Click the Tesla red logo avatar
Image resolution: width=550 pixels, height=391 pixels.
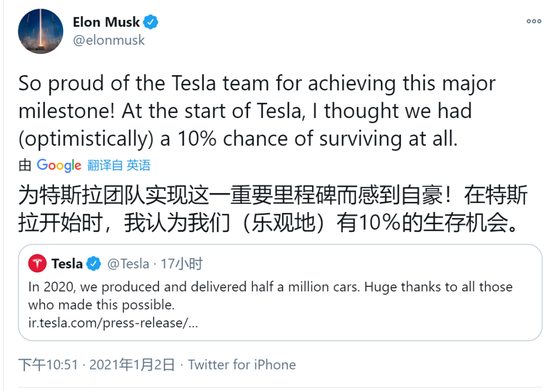38,263
